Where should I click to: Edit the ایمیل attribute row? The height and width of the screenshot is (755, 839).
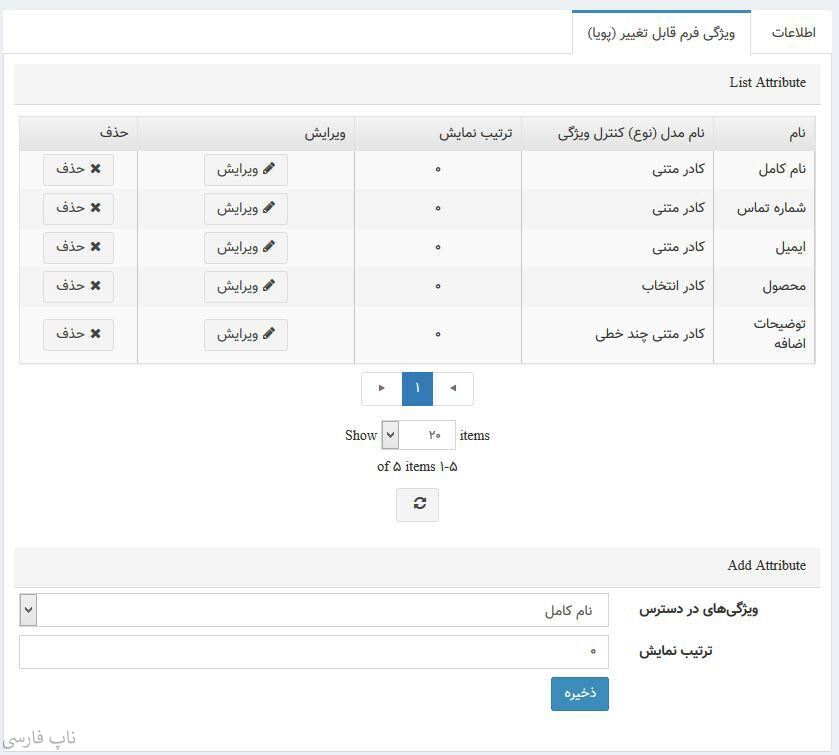(246, 247)
